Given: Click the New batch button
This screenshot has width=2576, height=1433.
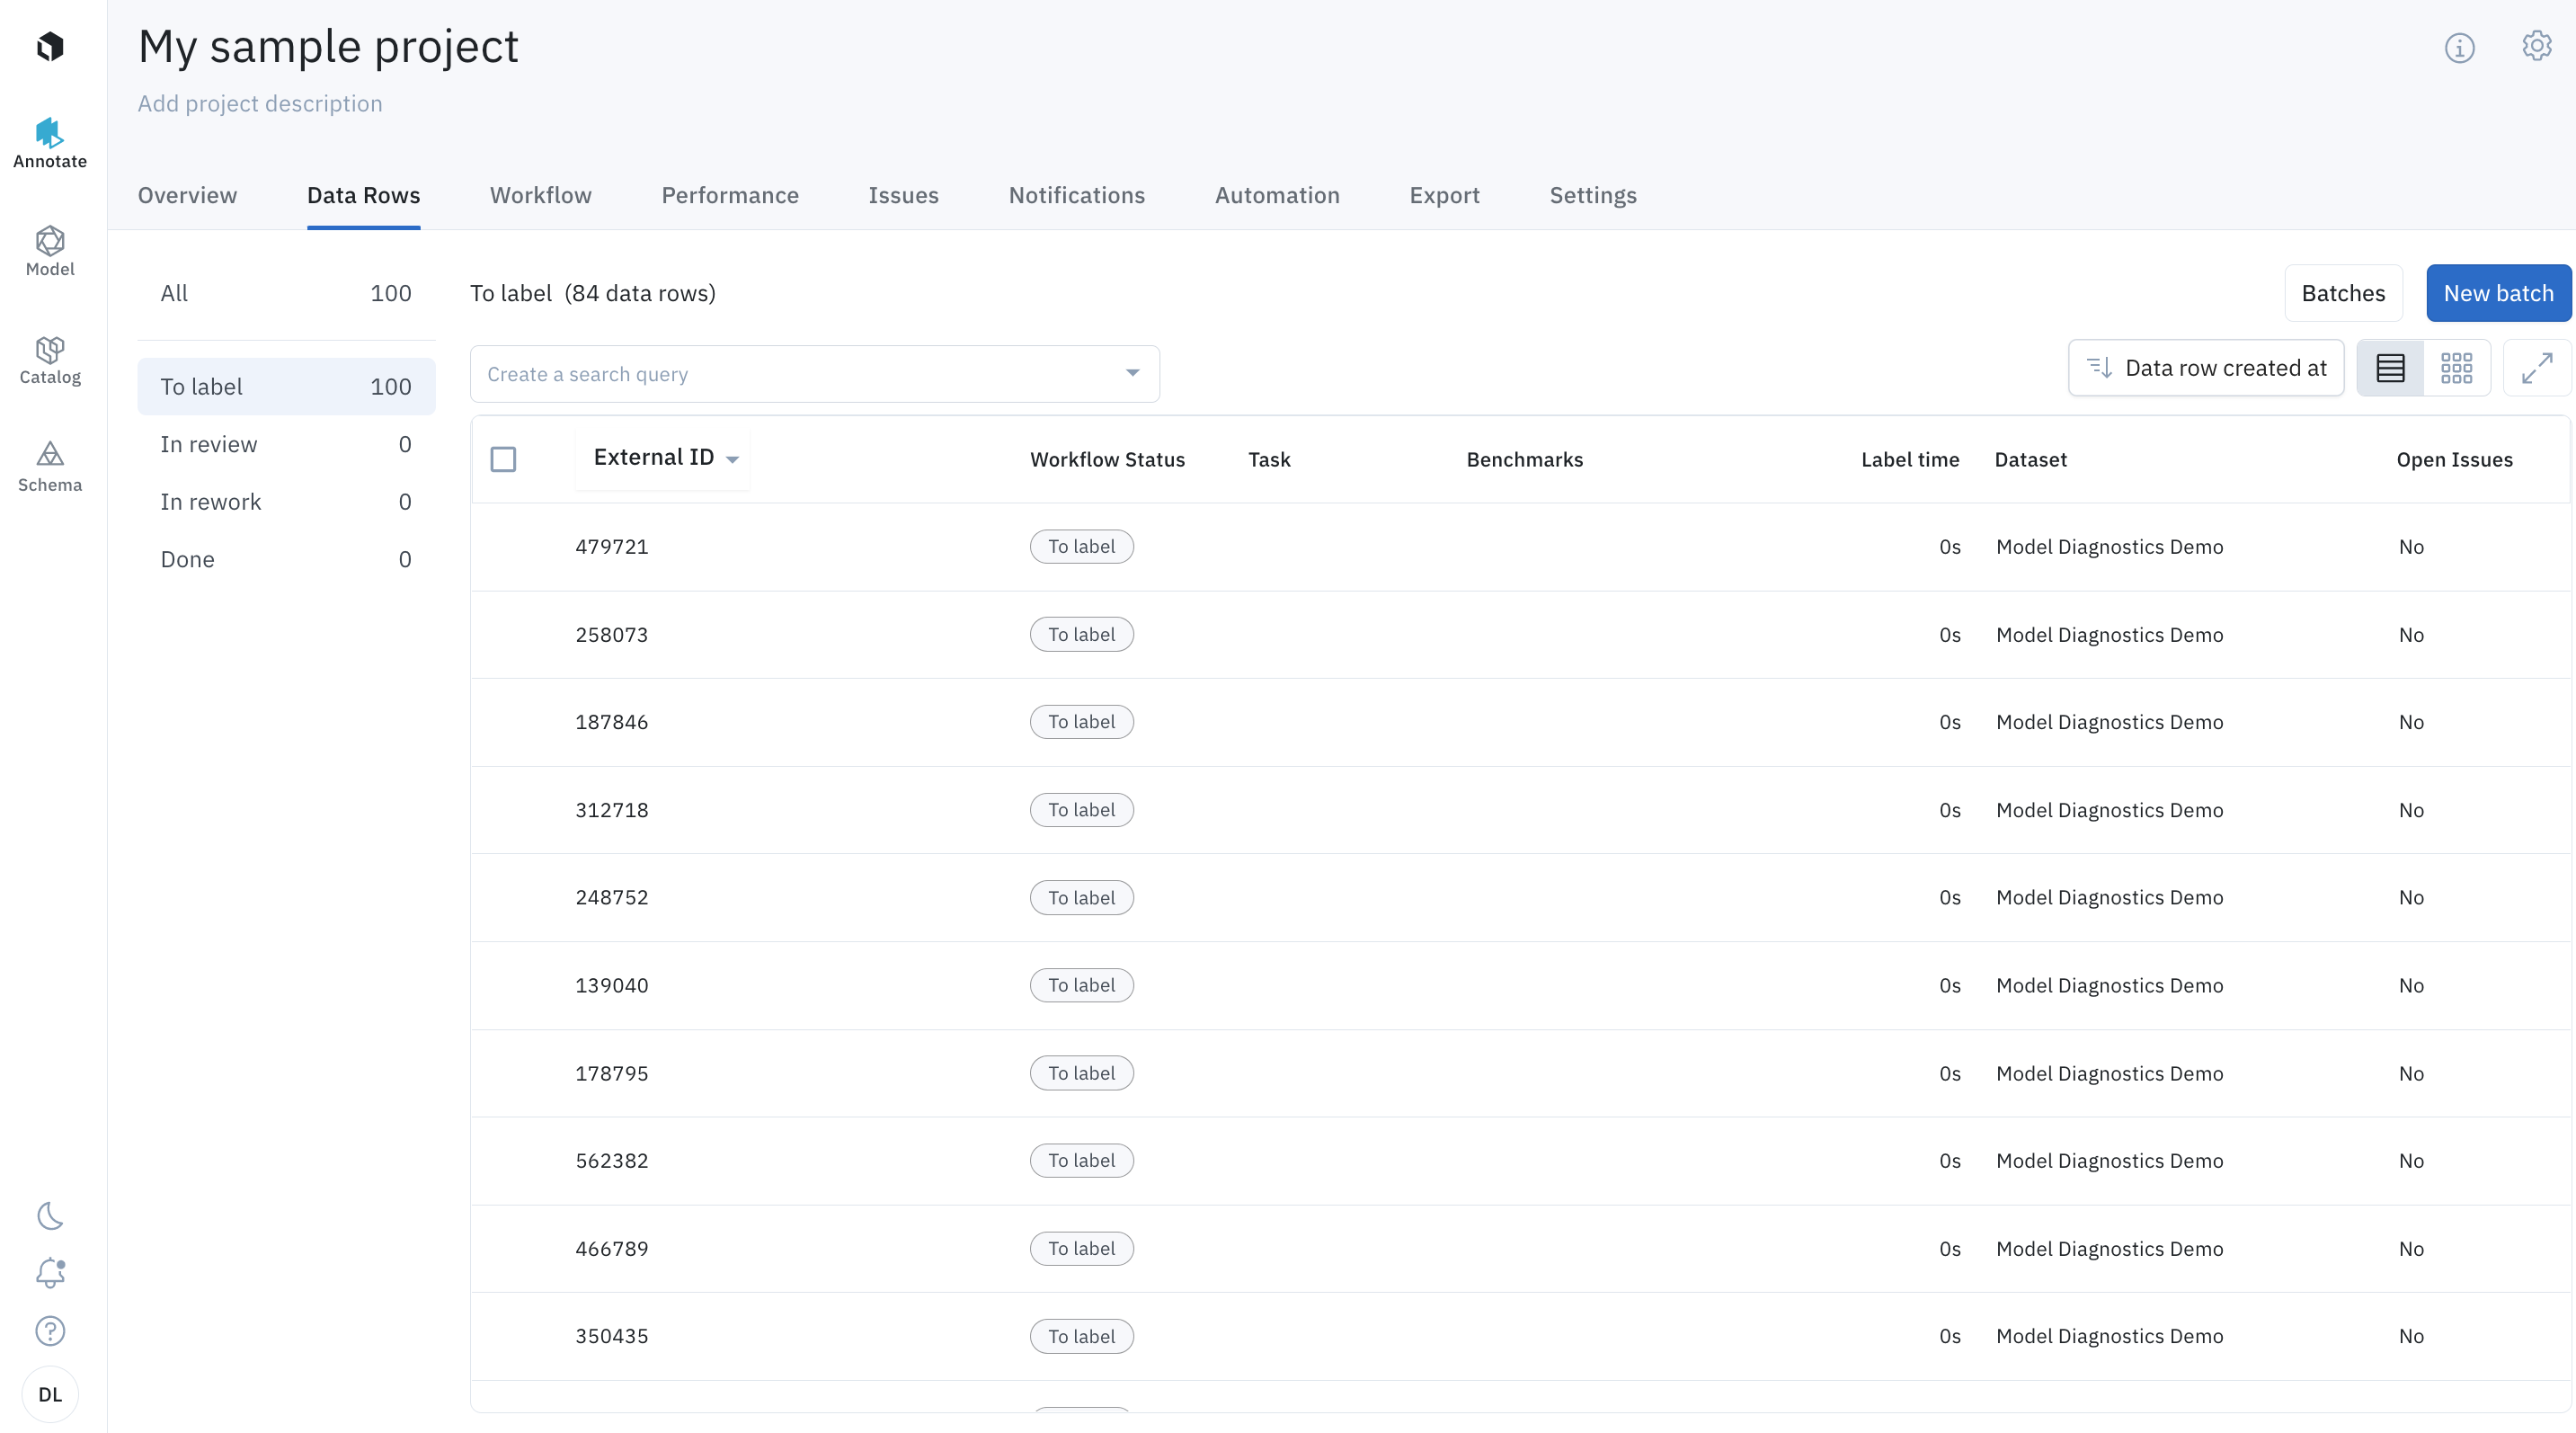Looking at the screenshot, I should click(x=2498, y=293).
